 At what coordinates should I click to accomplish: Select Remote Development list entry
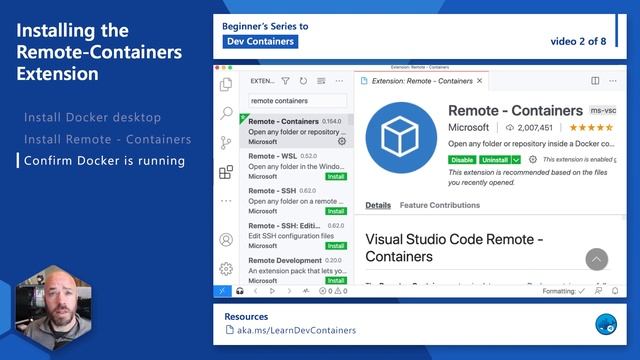point(297,270)
